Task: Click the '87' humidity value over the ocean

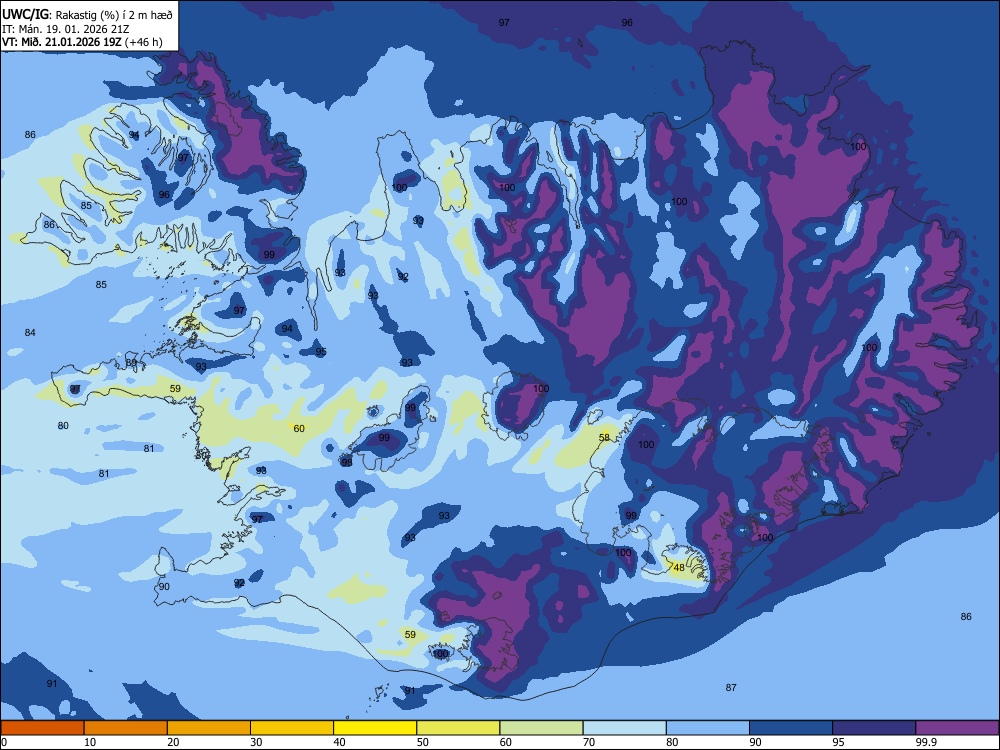Action: (x=731, y=688)
